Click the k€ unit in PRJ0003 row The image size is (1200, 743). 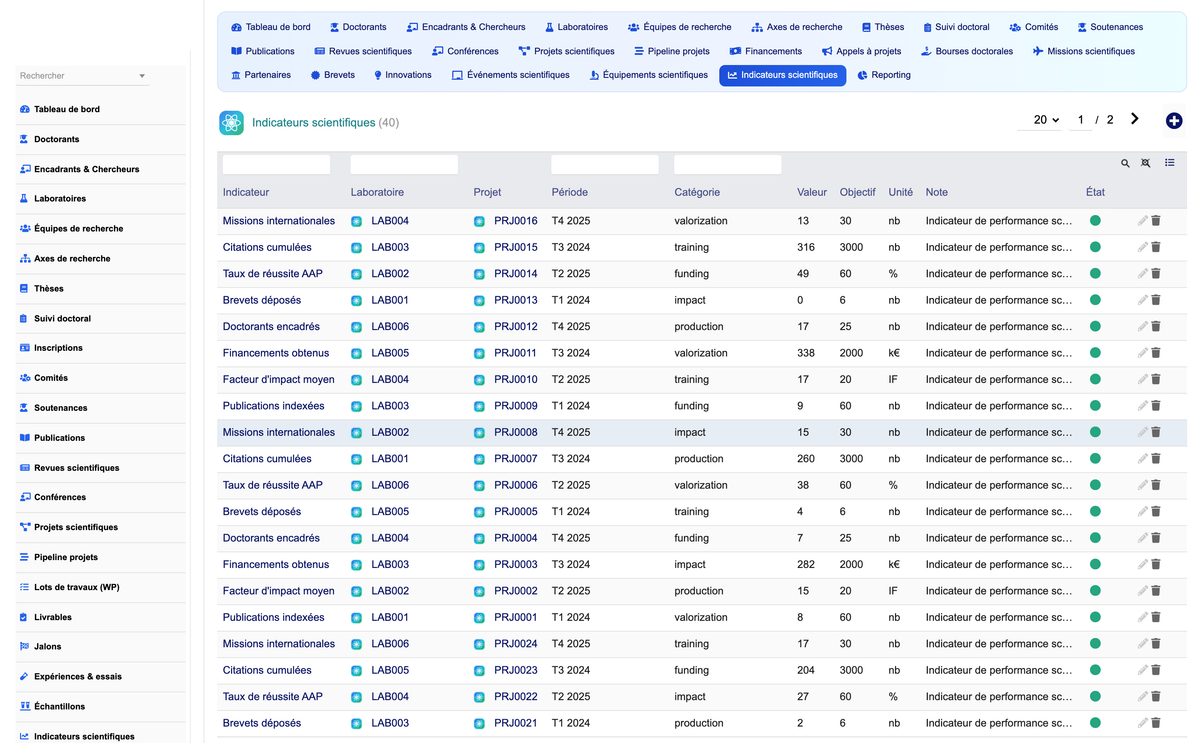click(x=894, y=565)
